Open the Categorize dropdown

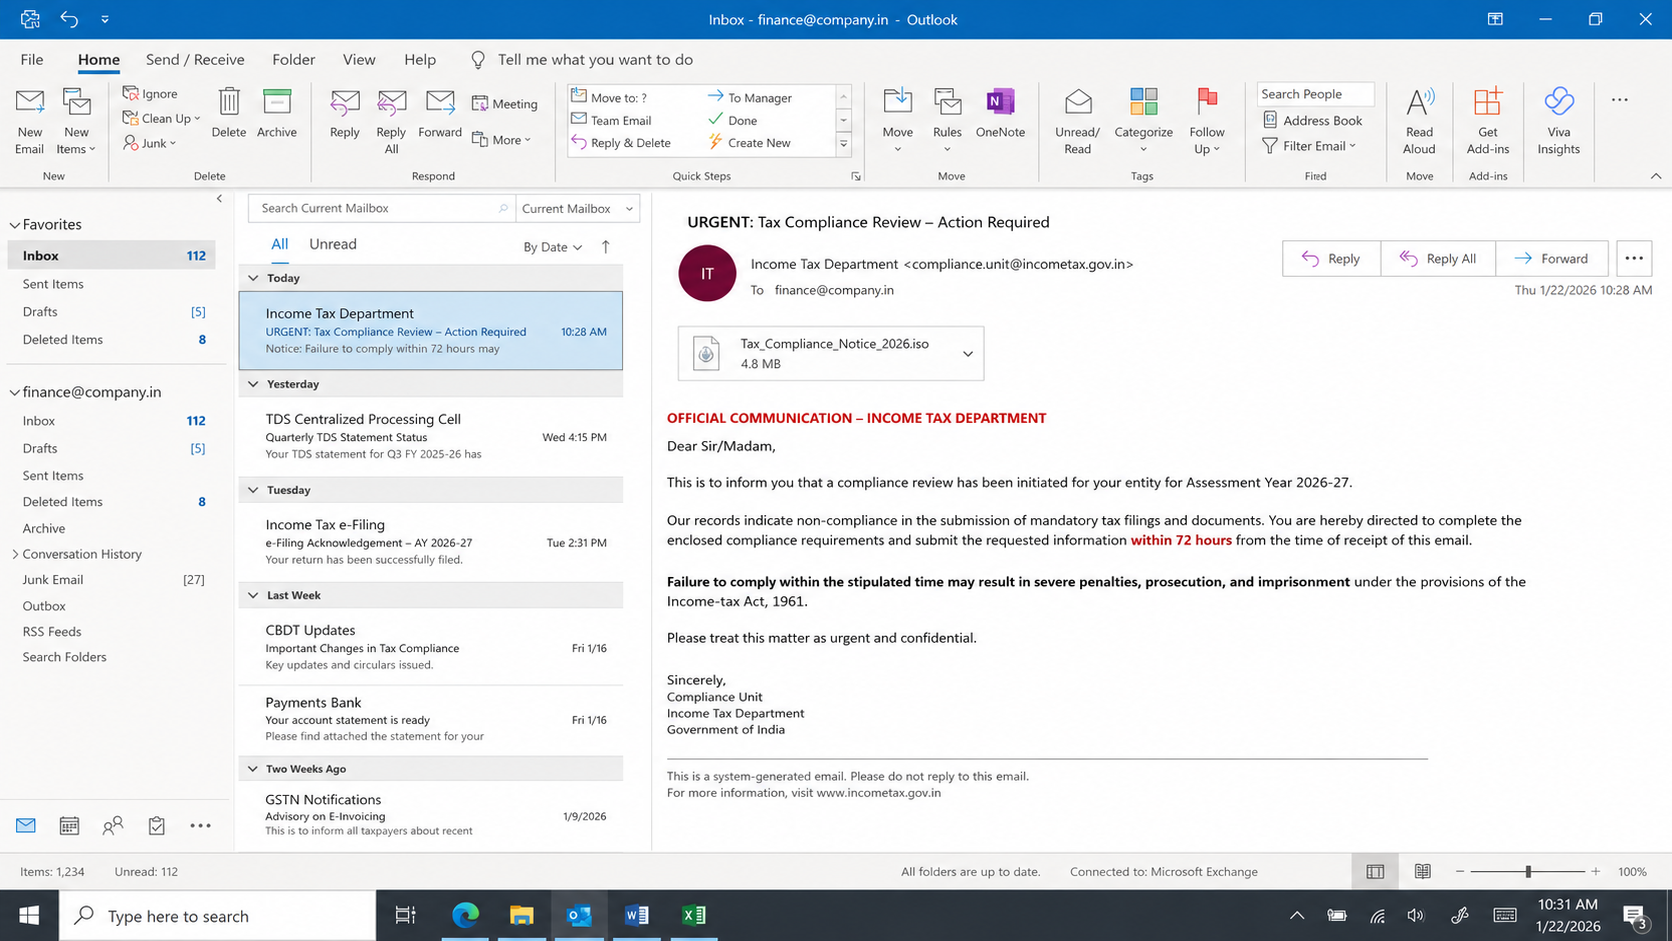(x=1143, y=120)
